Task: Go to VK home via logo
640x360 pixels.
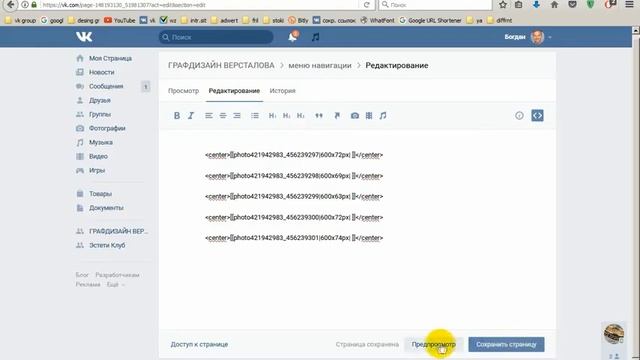Action: coord(84,37)
